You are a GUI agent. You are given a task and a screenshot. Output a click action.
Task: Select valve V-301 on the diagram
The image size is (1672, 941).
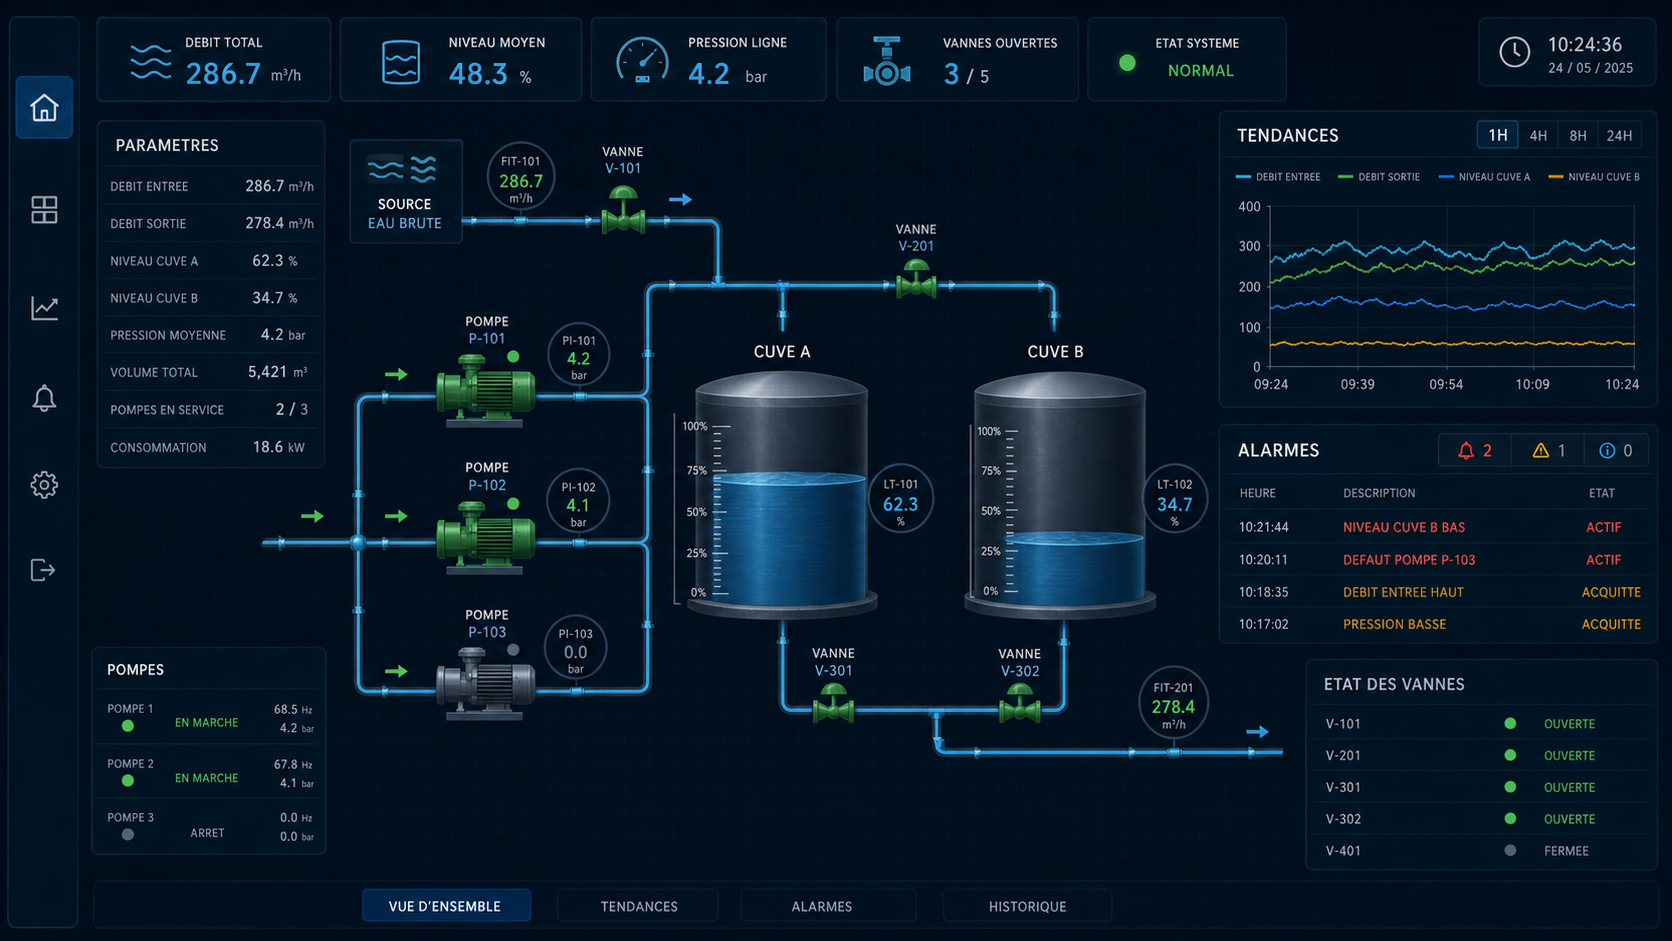833,703
